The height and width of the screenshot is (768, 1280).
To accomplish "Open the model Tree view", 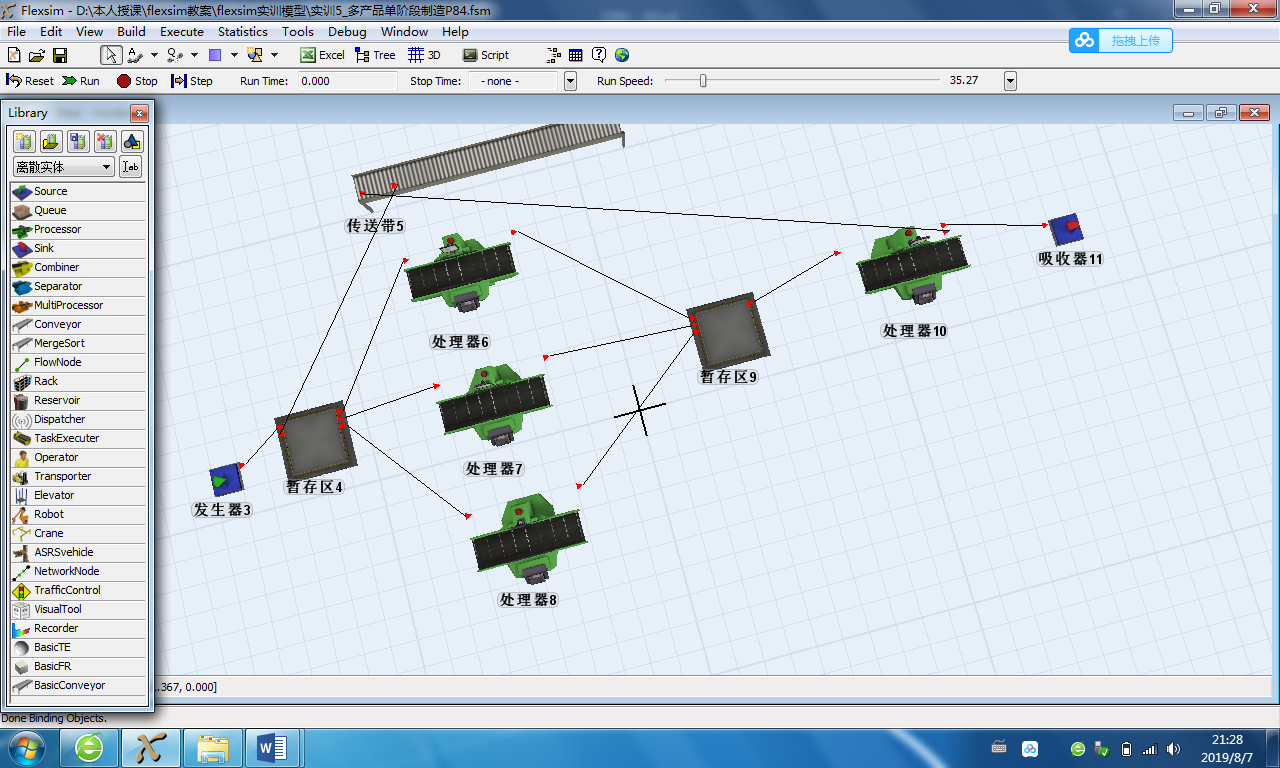I will 375,55.
